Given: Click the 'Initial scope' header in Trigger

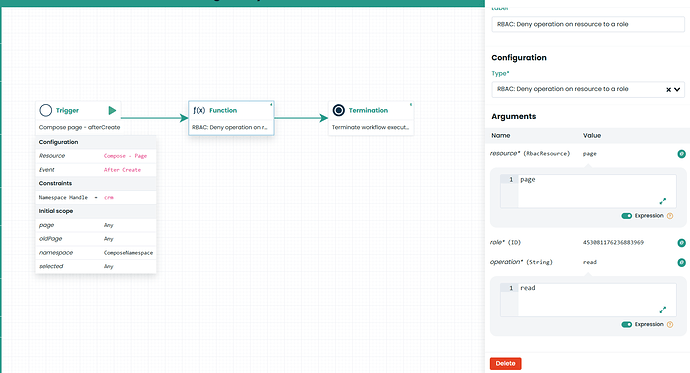Looking at the screenshot, I should click(56, 211).
